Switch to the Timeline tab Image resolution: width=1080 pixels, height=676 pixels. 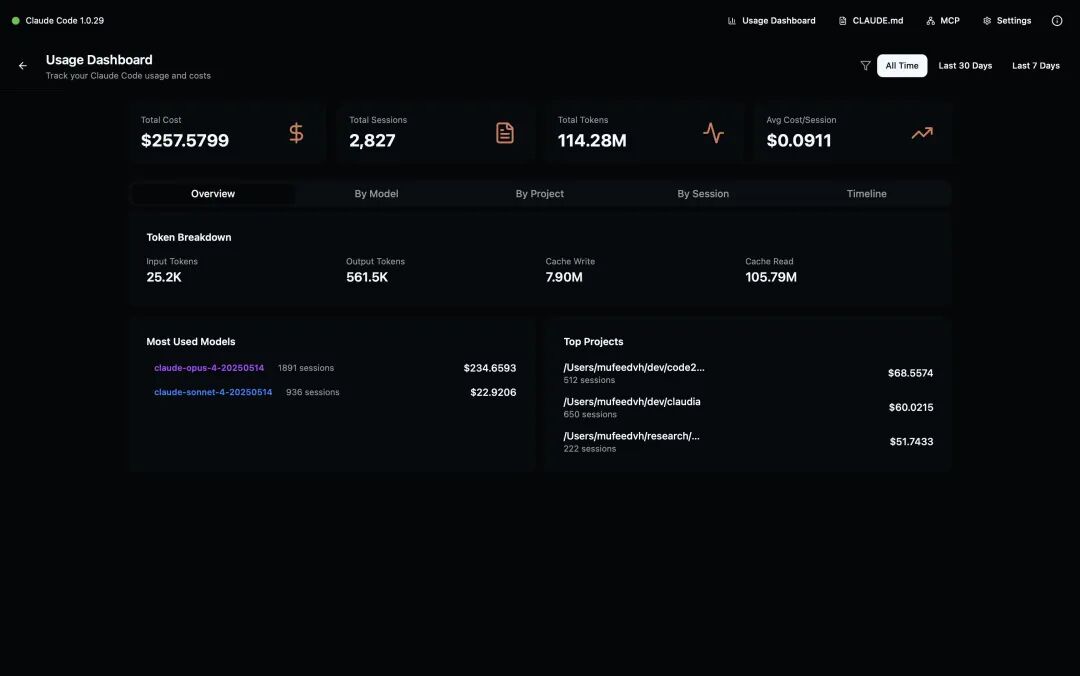click(866, 193)
